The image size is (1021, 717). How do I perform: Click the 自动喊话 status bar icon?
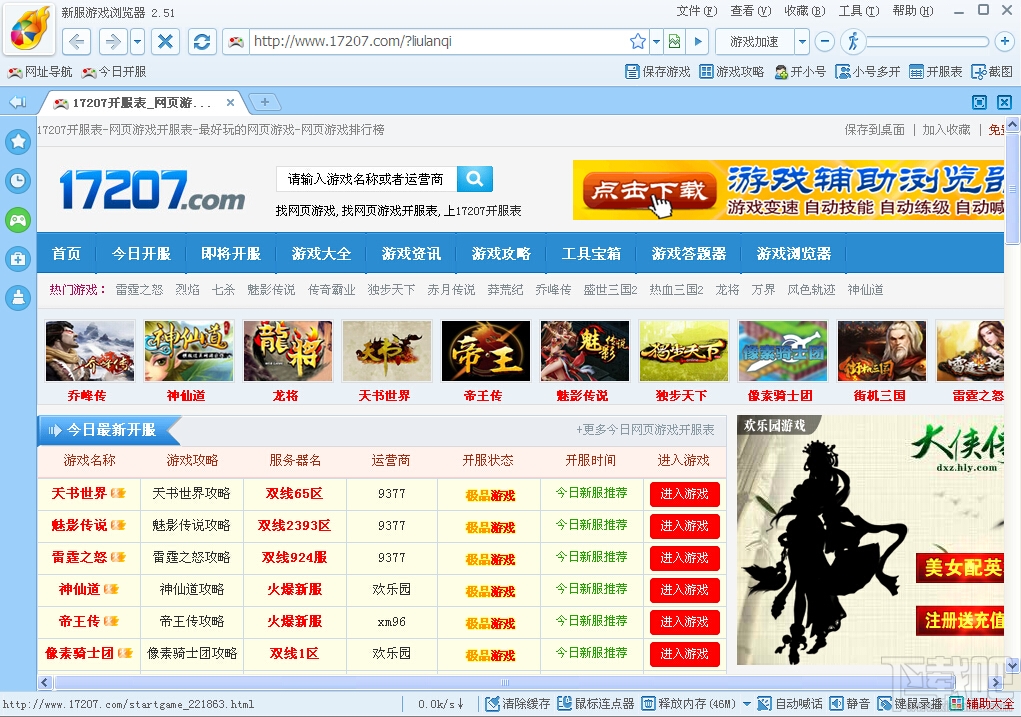pyautogui.click(x=790, y=704)
